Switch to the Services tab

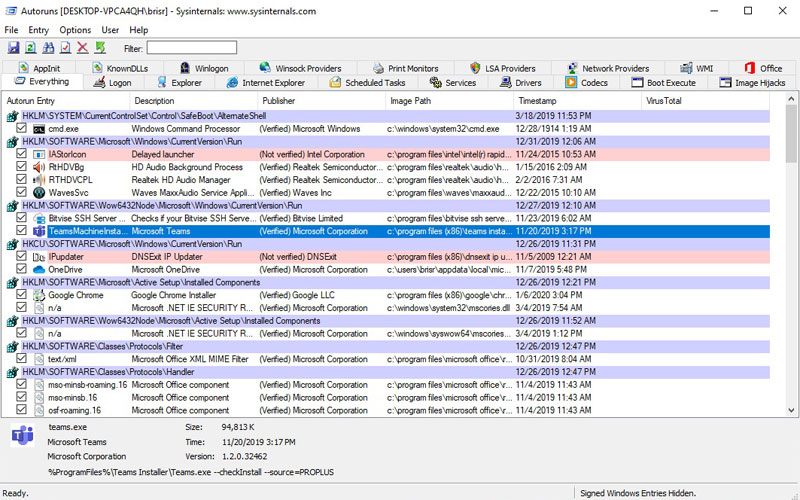pos(453,83)
